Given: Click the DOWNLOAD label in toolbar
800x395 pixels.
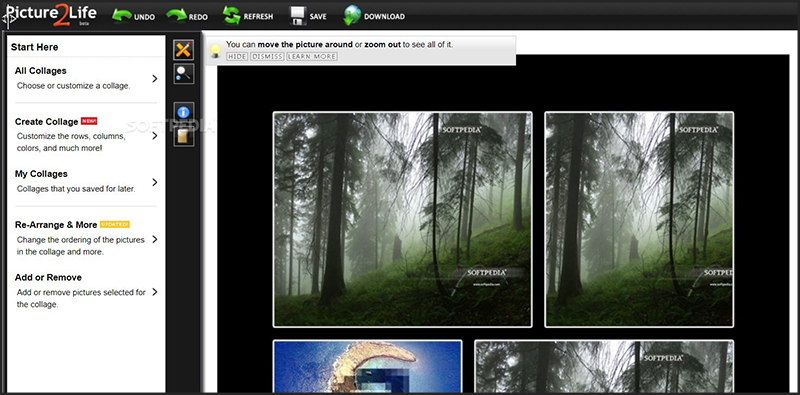Looking at the screenshot, I should click(x=384, y=16).
